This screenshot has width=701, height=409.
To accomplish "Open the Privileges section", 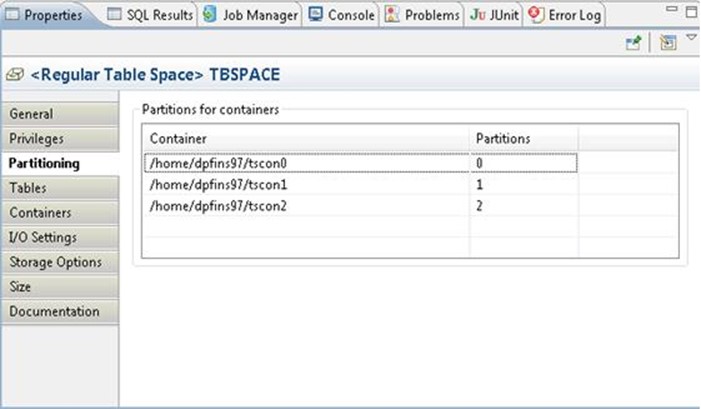I will pos(36,139).
